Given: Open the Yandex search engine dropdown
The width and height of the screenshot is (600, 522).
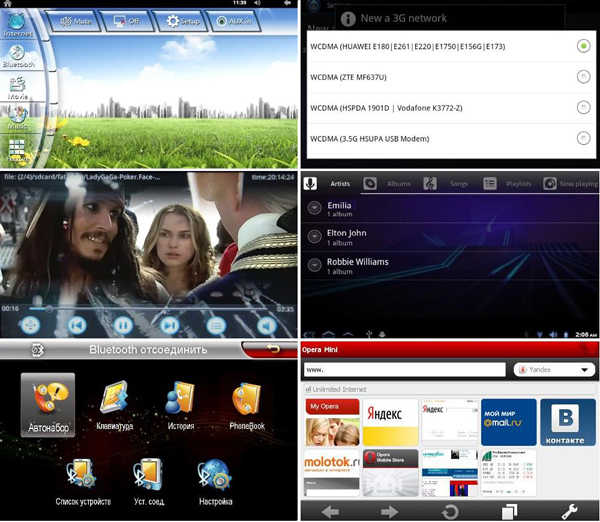Looking at the screenshot, I should click(553, 370).
